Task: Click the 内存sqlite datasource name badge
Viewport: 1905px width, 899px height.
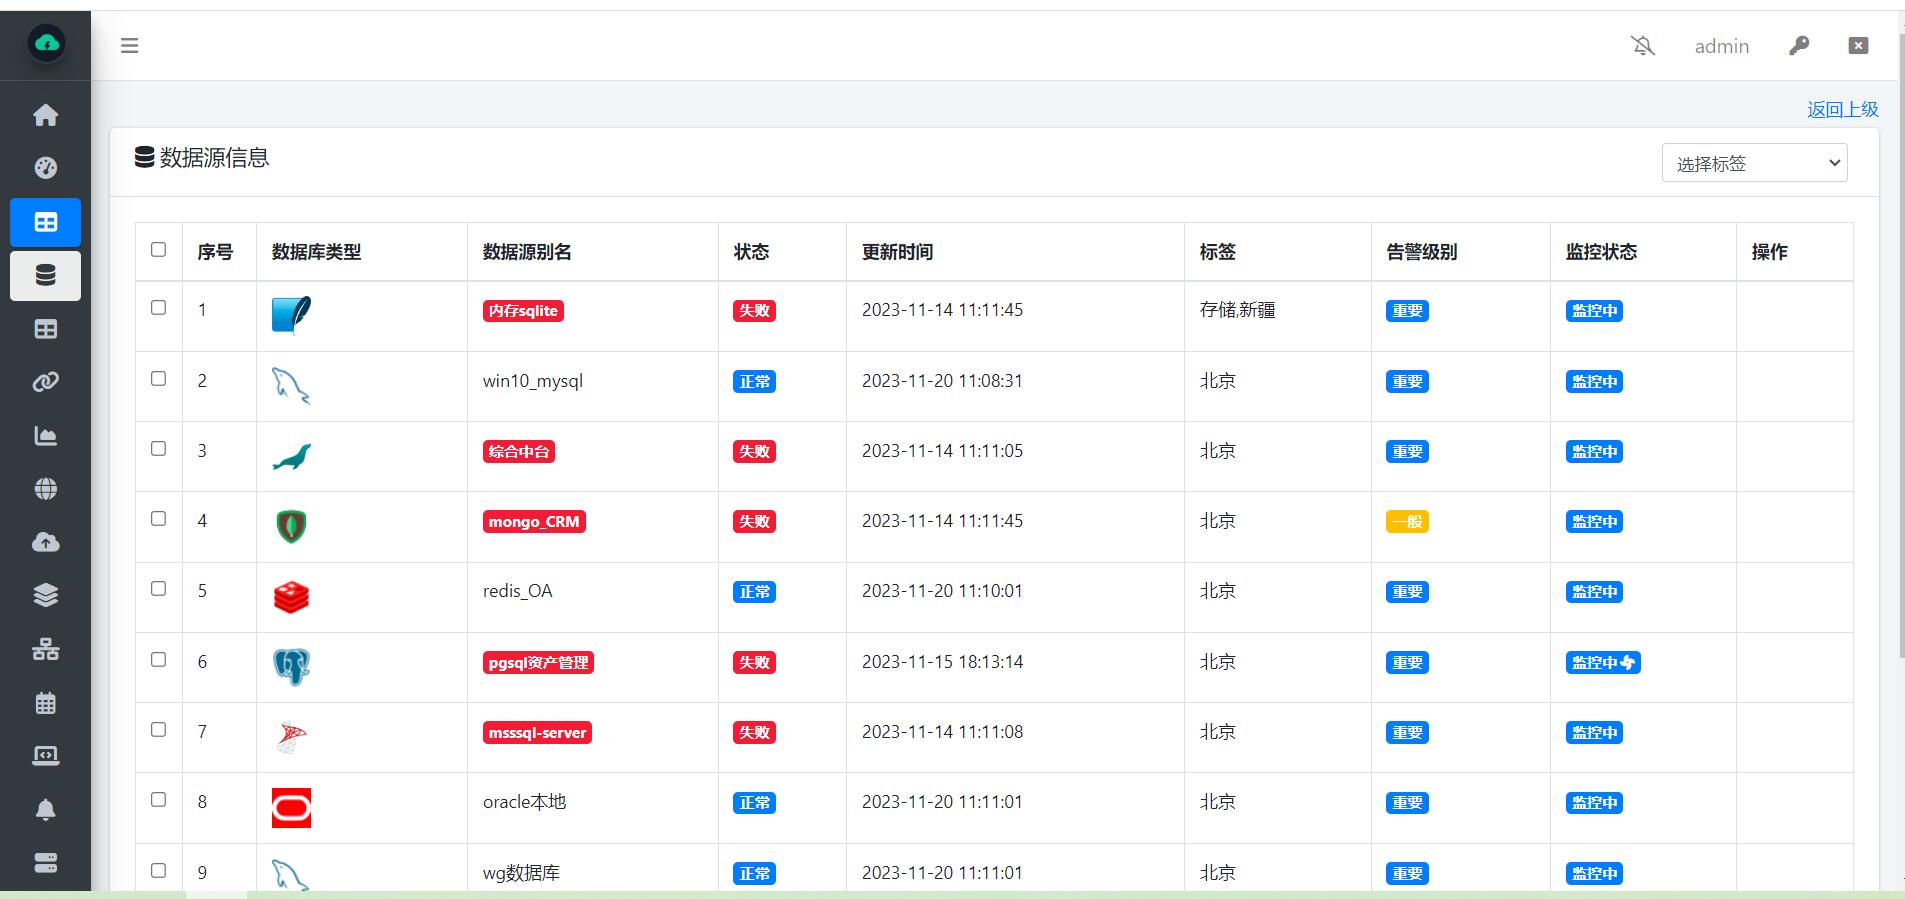Action: 523,311
